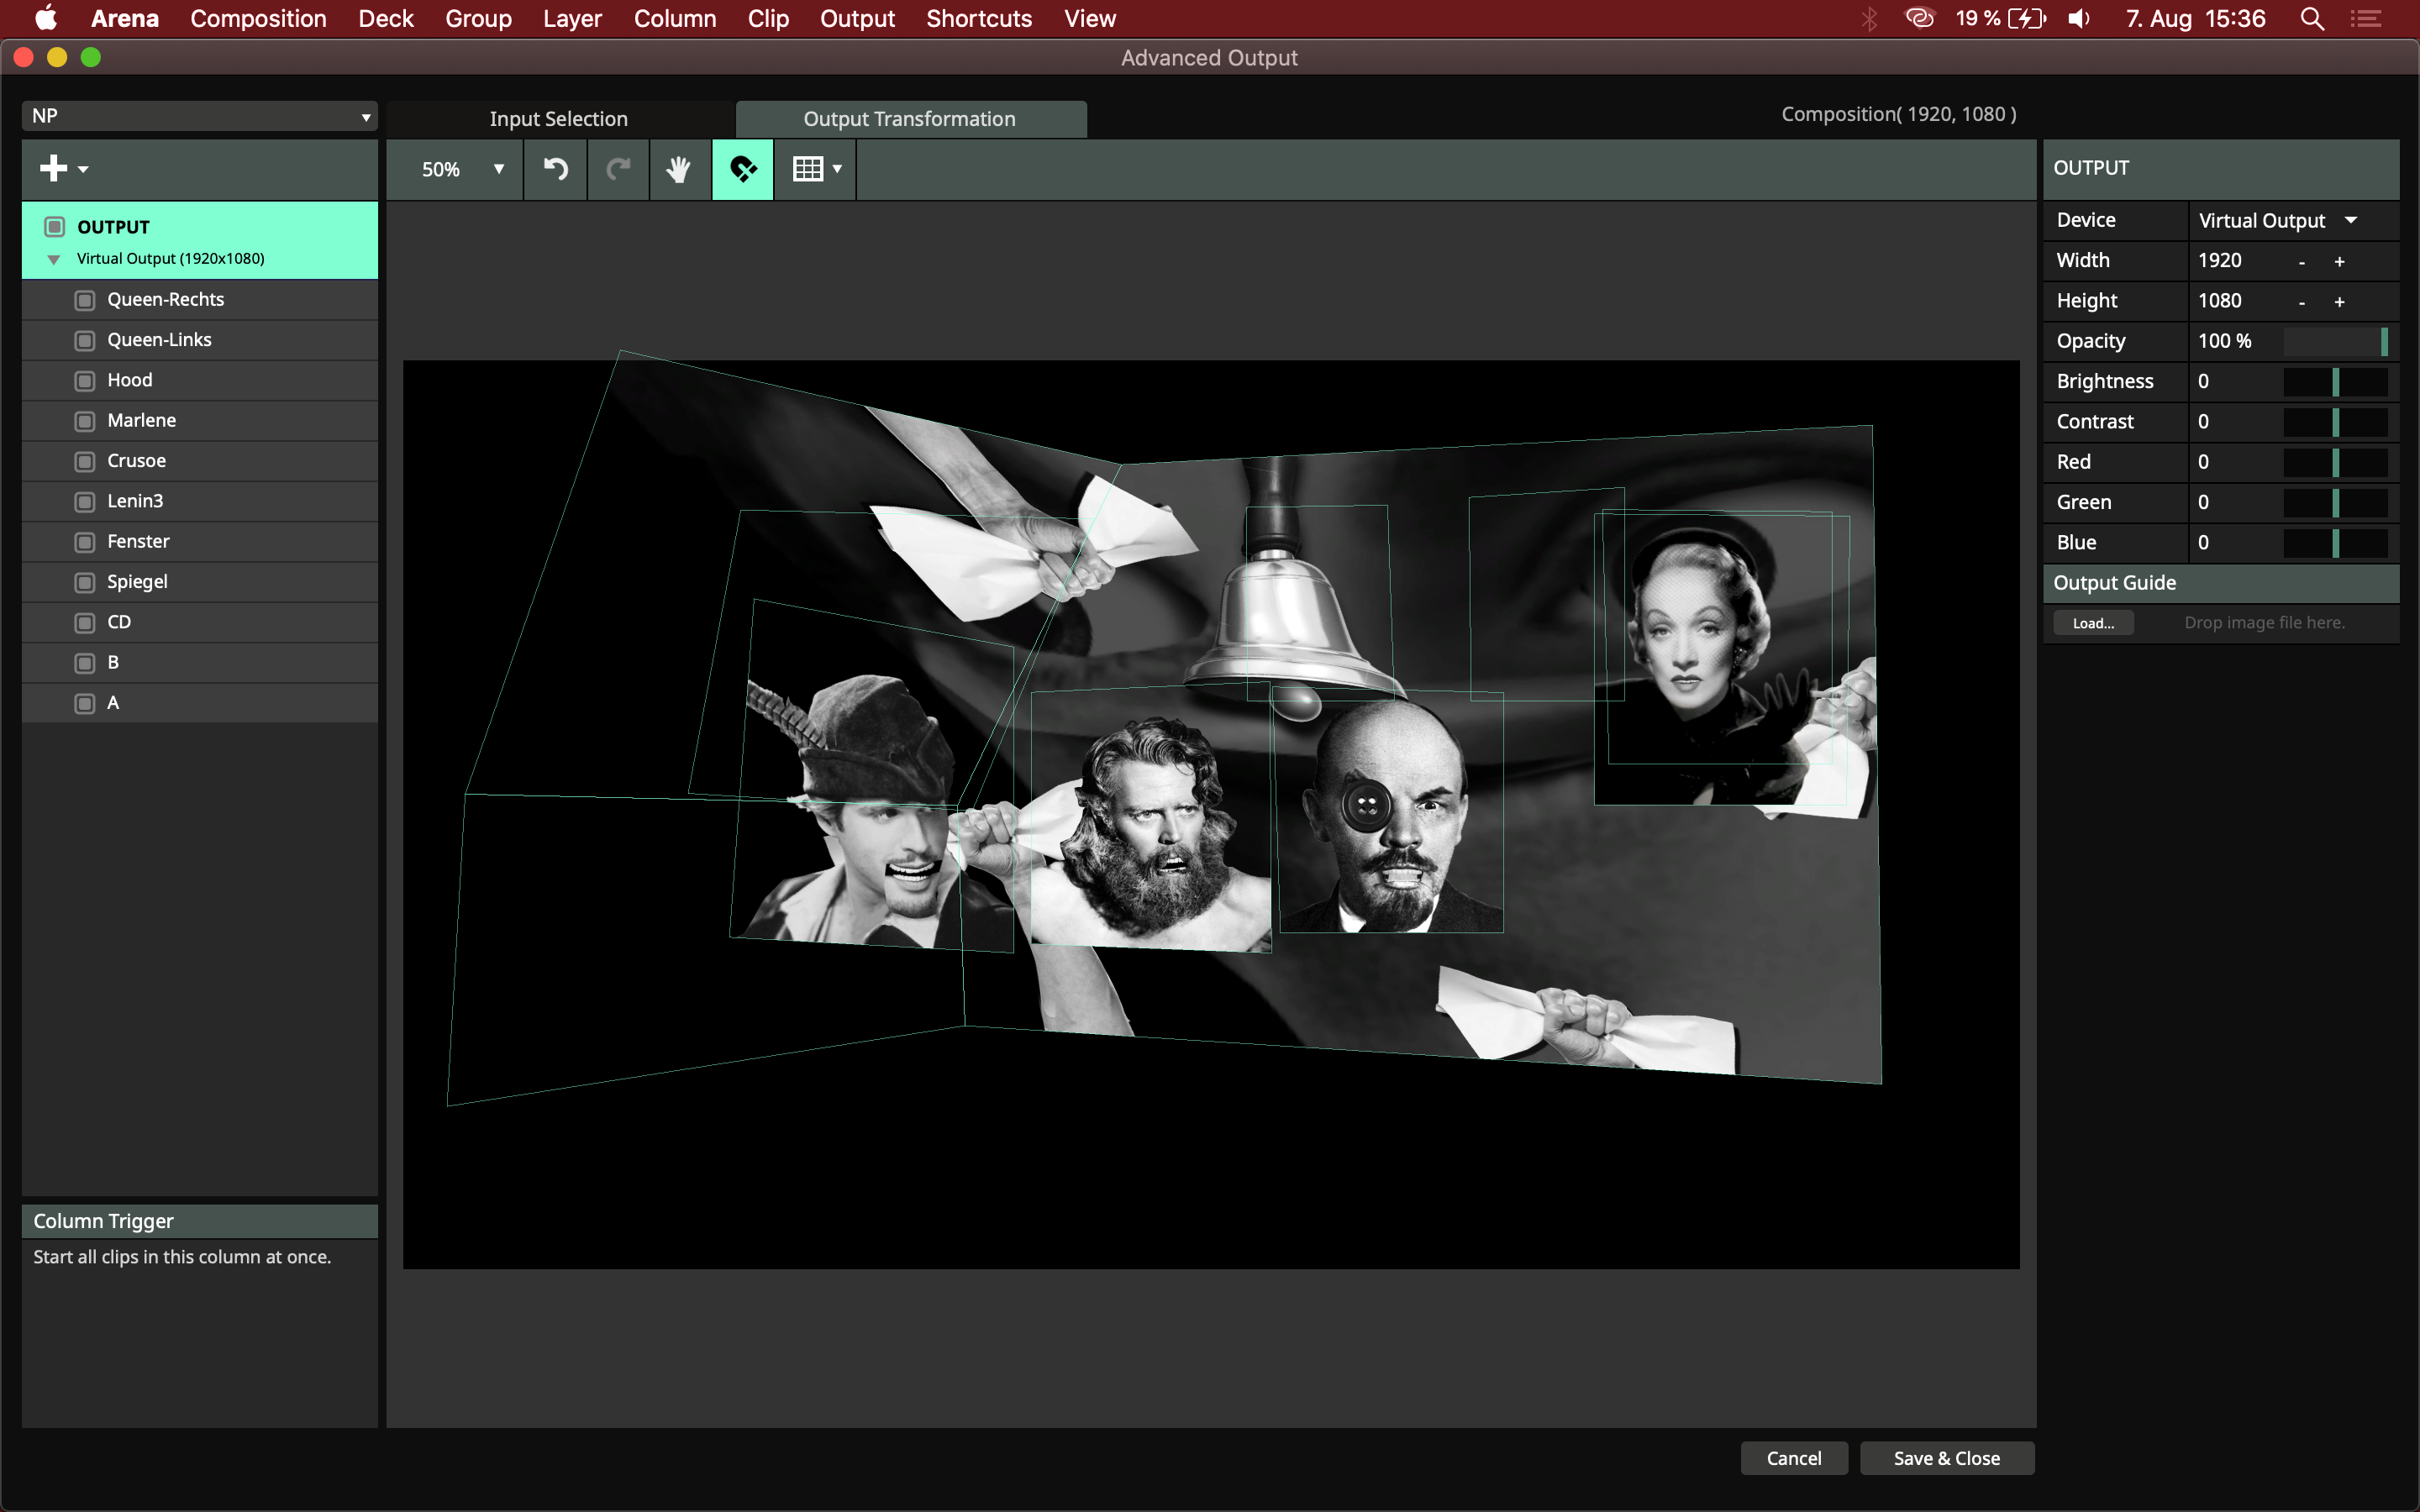Collapse the Virtual Output tree triangle
This screenshot has width=2420, height=1512.
tap(54, 259)
